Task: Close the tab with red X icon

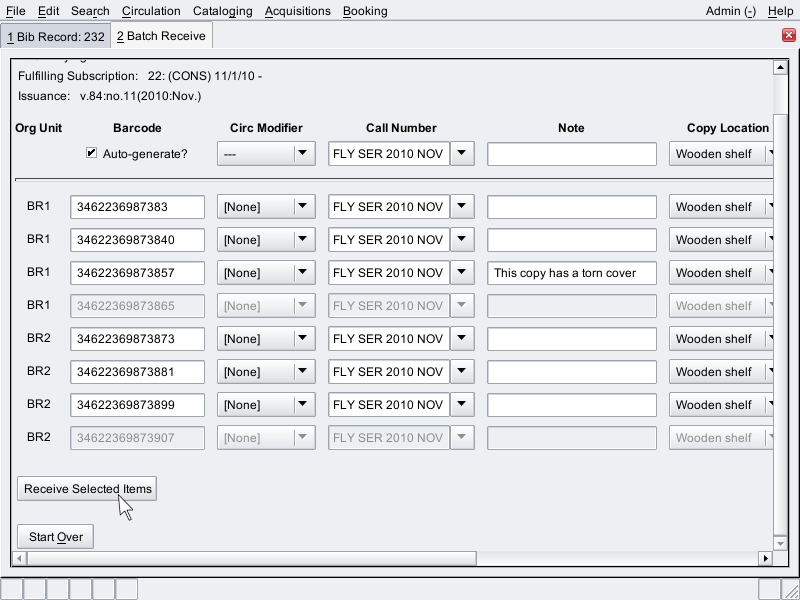Action: point(789,36)
